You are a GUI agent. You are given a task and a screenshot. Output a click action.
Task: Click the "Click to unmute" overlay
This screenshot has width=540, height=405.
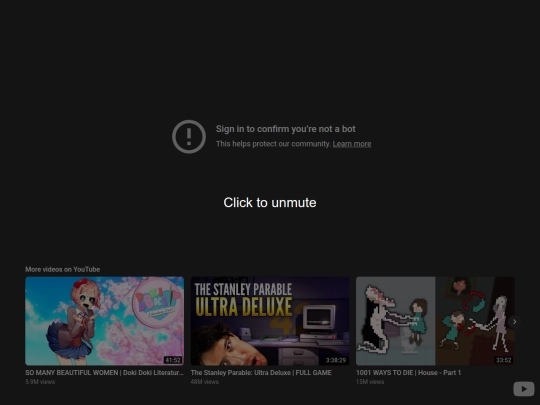click(x=270, y=202)
